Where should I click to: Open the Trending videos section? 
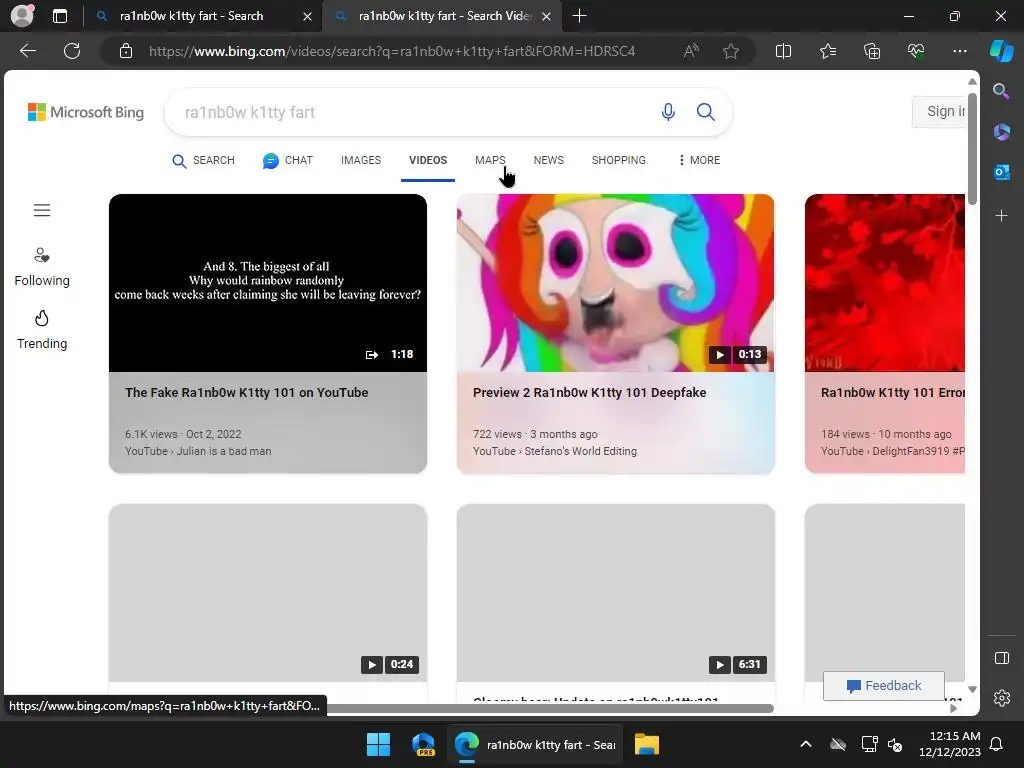coord(42,330)
